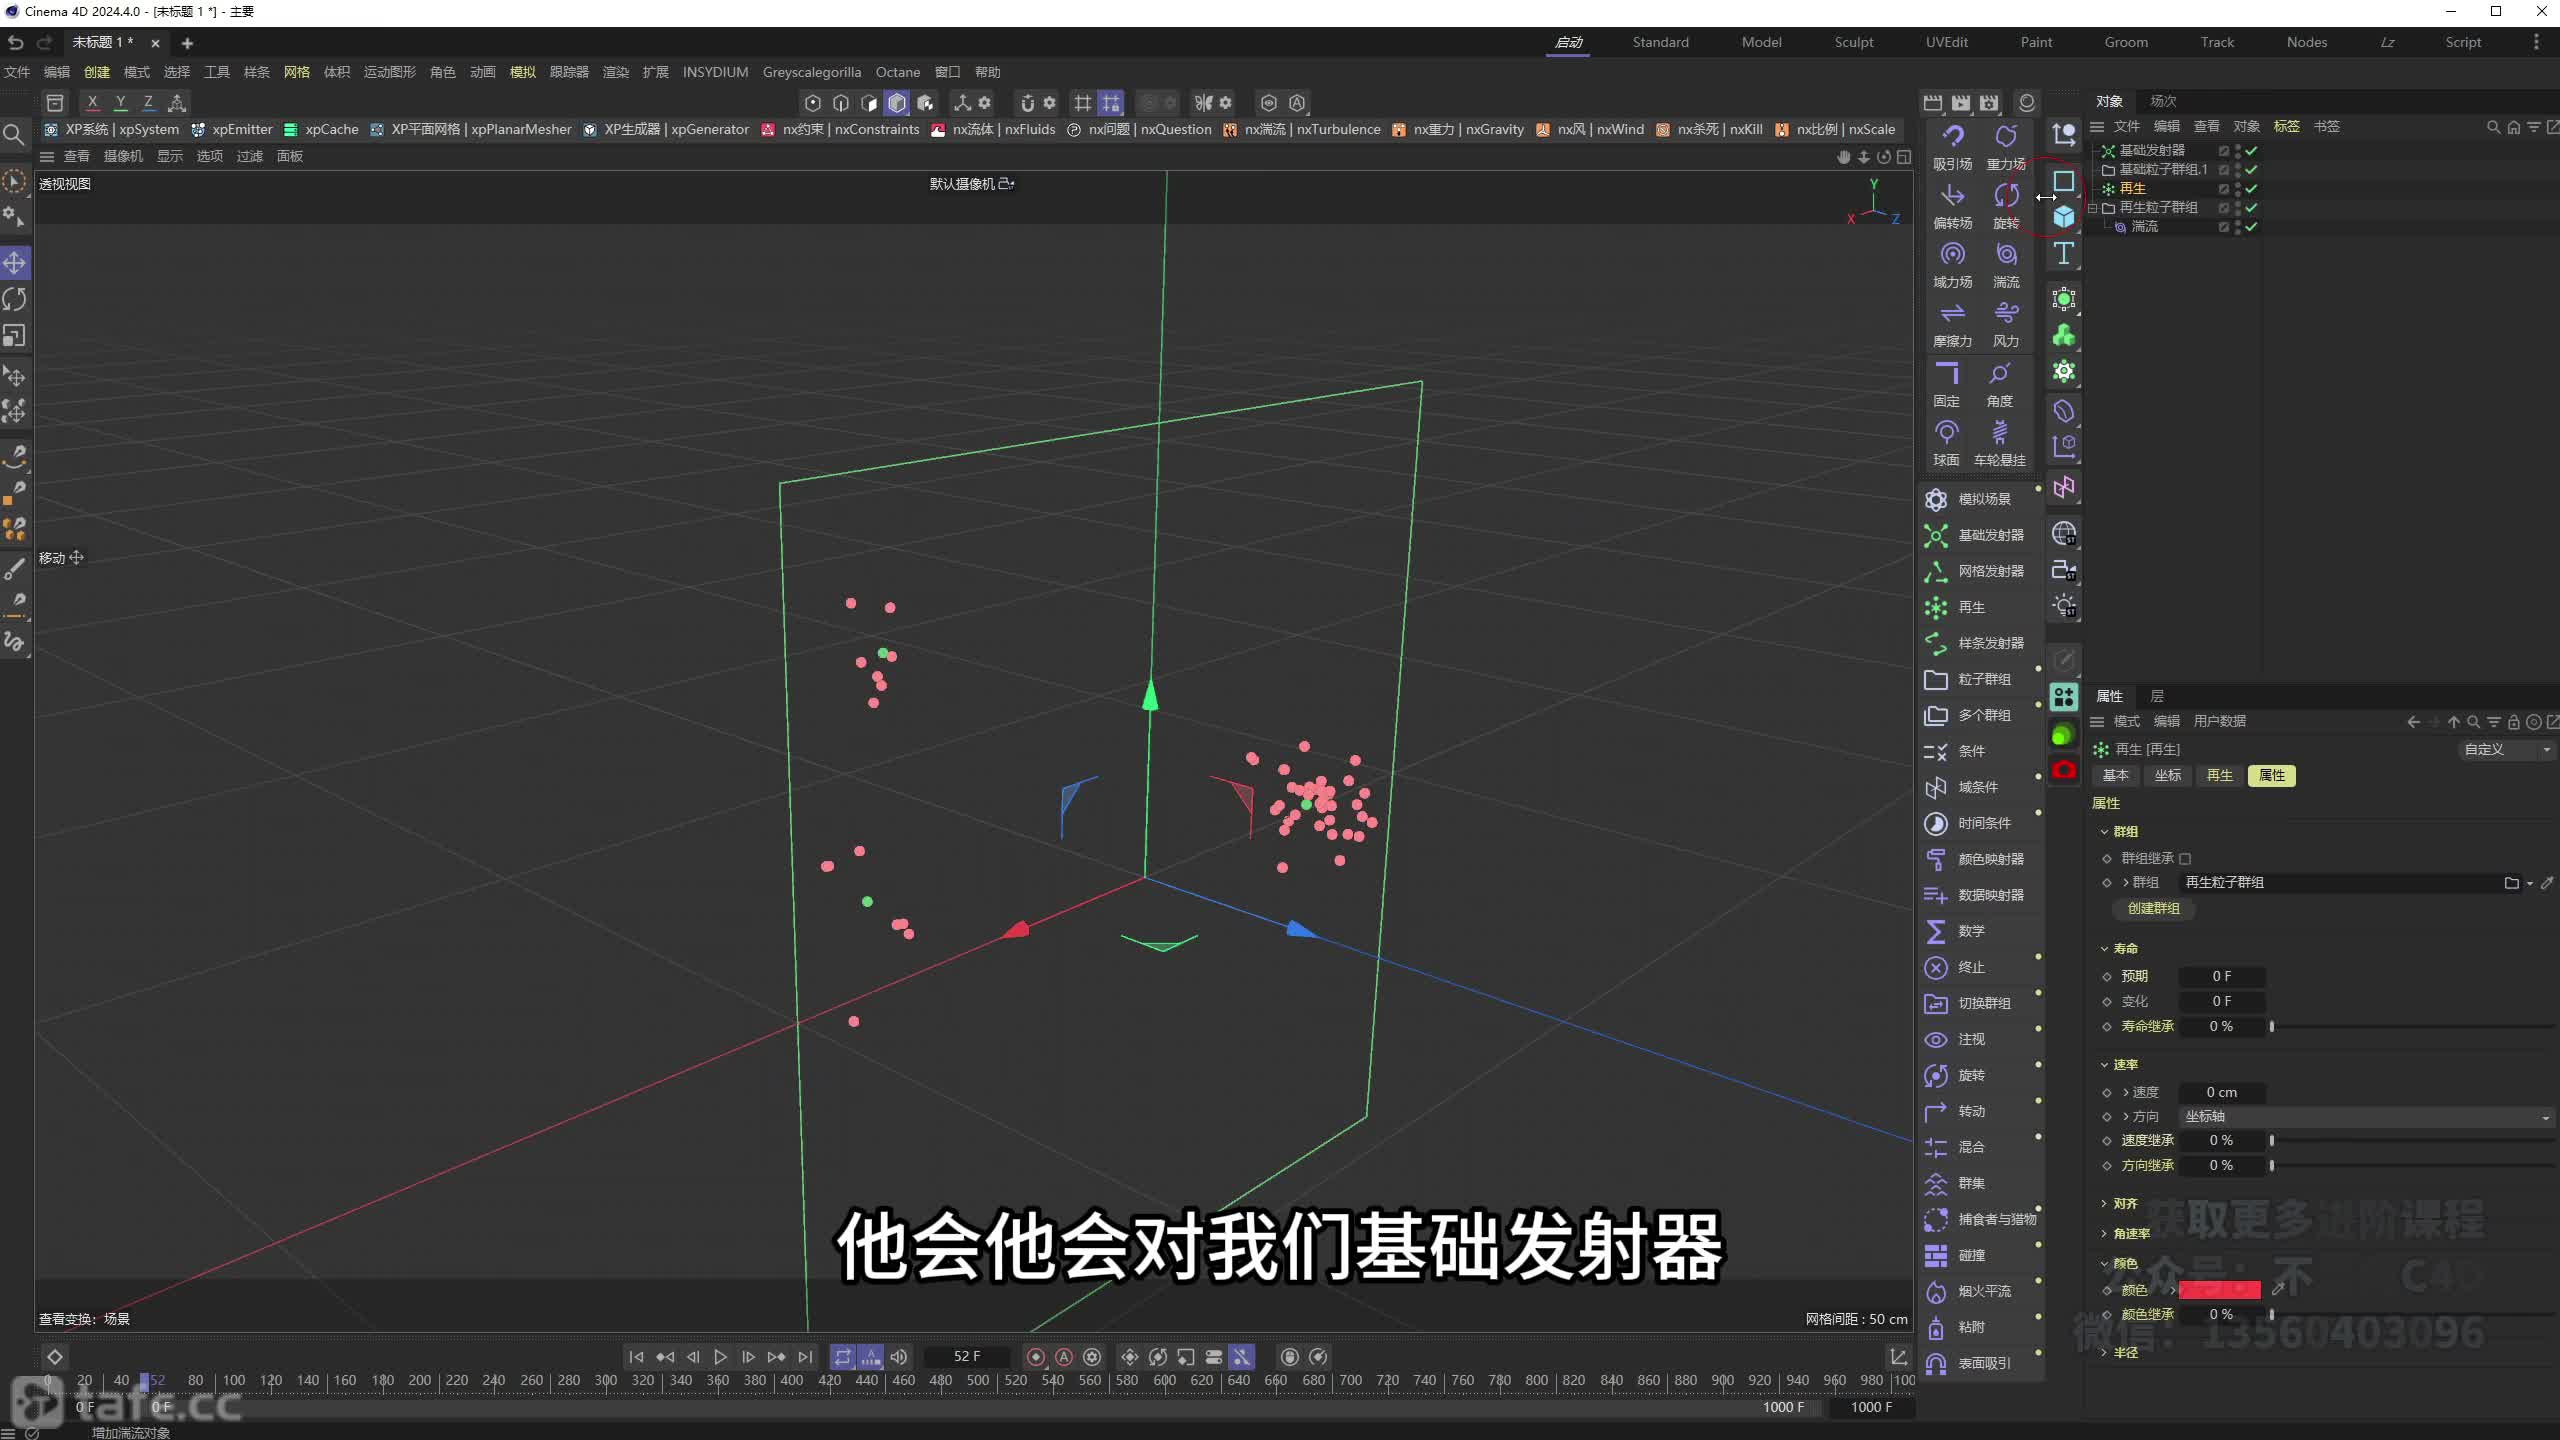2560x1440 pixels.
Task: Expand the 角速率 attribute section
Action: [x=2105, y=1234]
